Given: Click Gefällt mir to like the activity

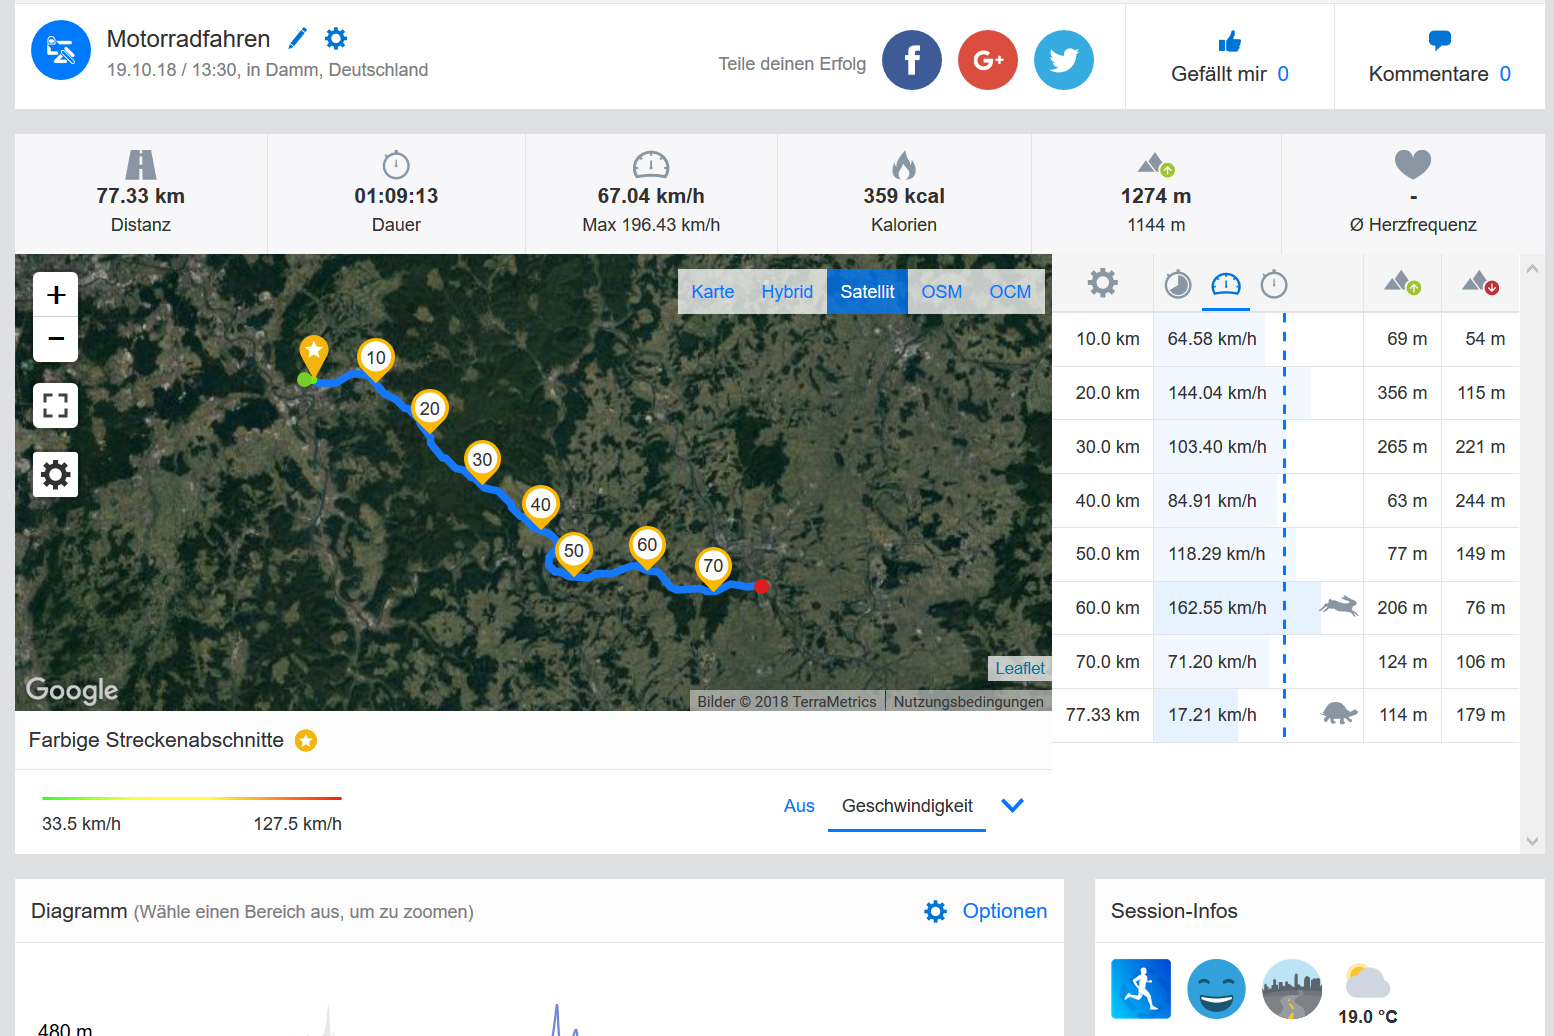Looking at the screenshot, I should click(1229, 58).
